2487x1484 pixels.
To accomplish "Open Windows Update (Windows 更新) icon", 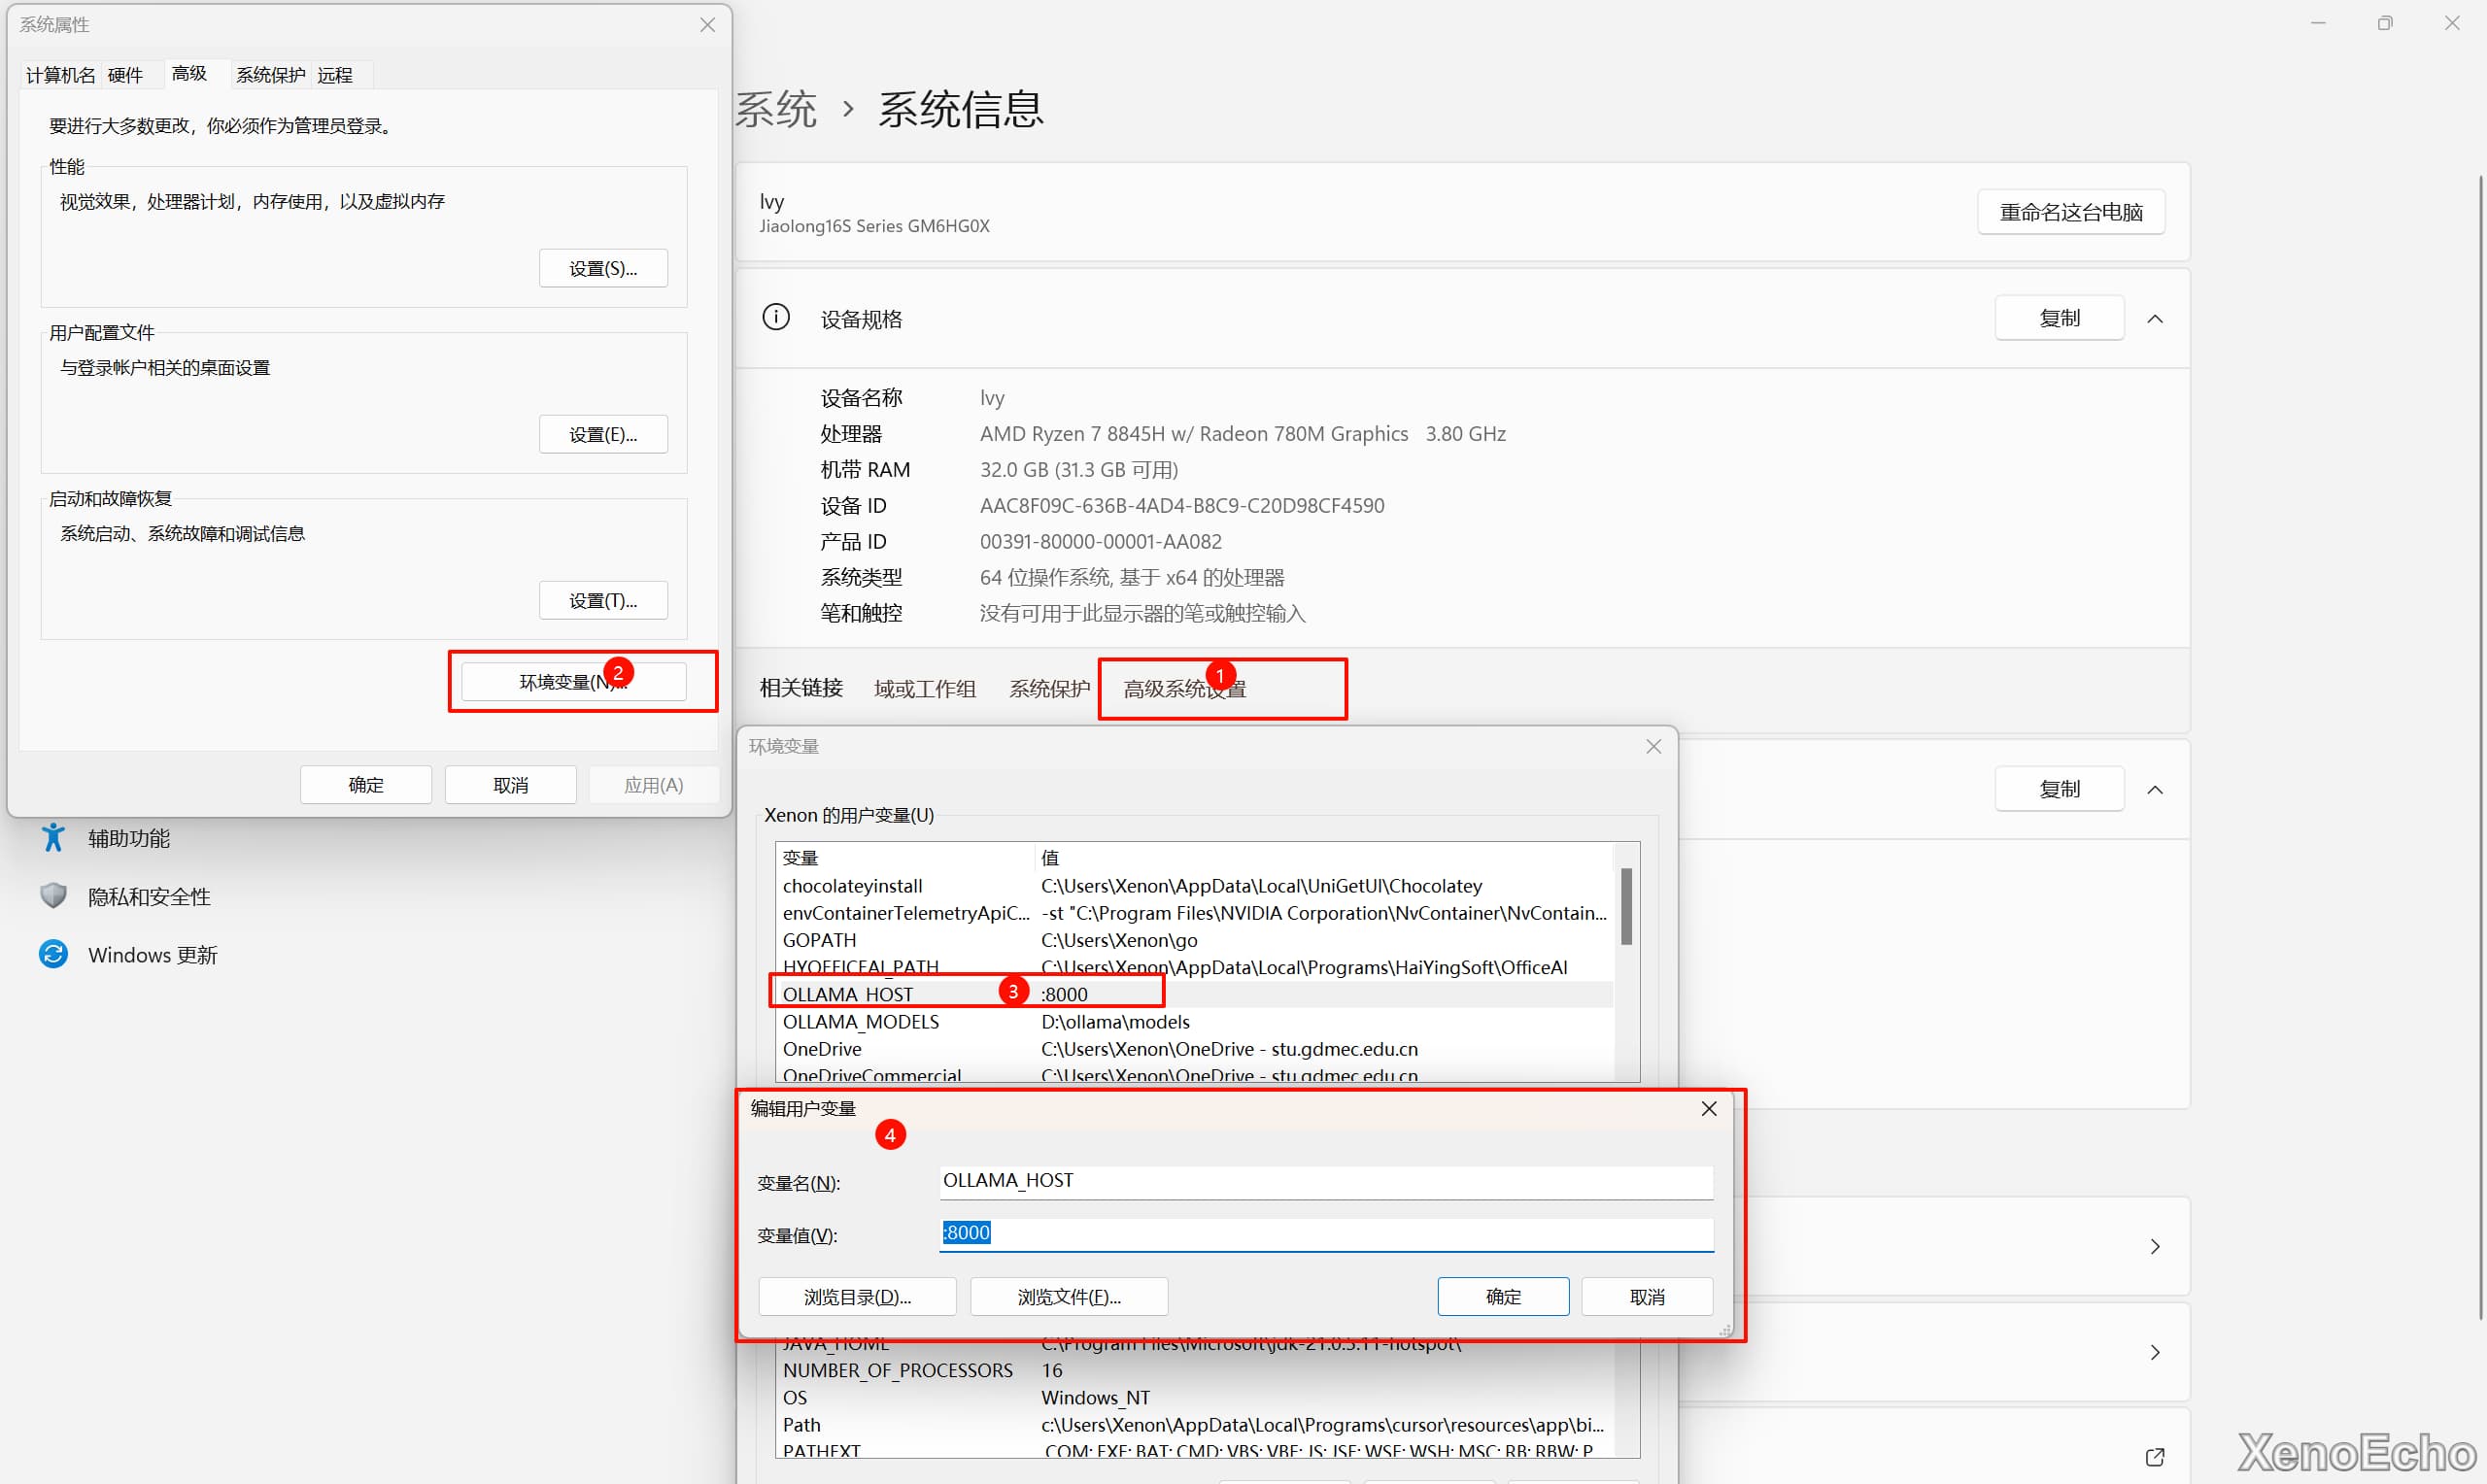I will click(x=53, y=954).
